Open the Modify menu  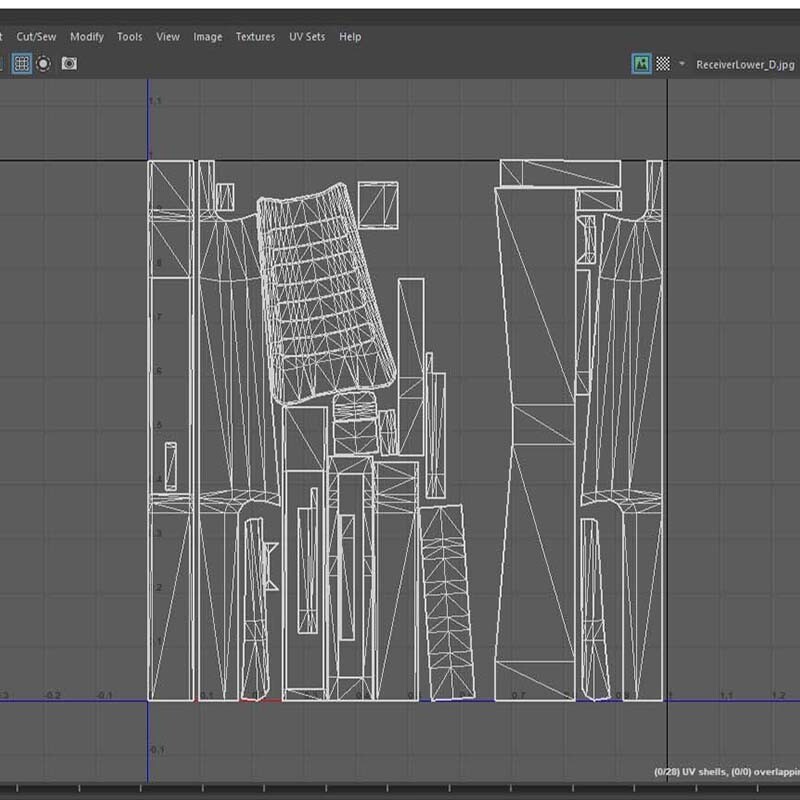point(87,37)
